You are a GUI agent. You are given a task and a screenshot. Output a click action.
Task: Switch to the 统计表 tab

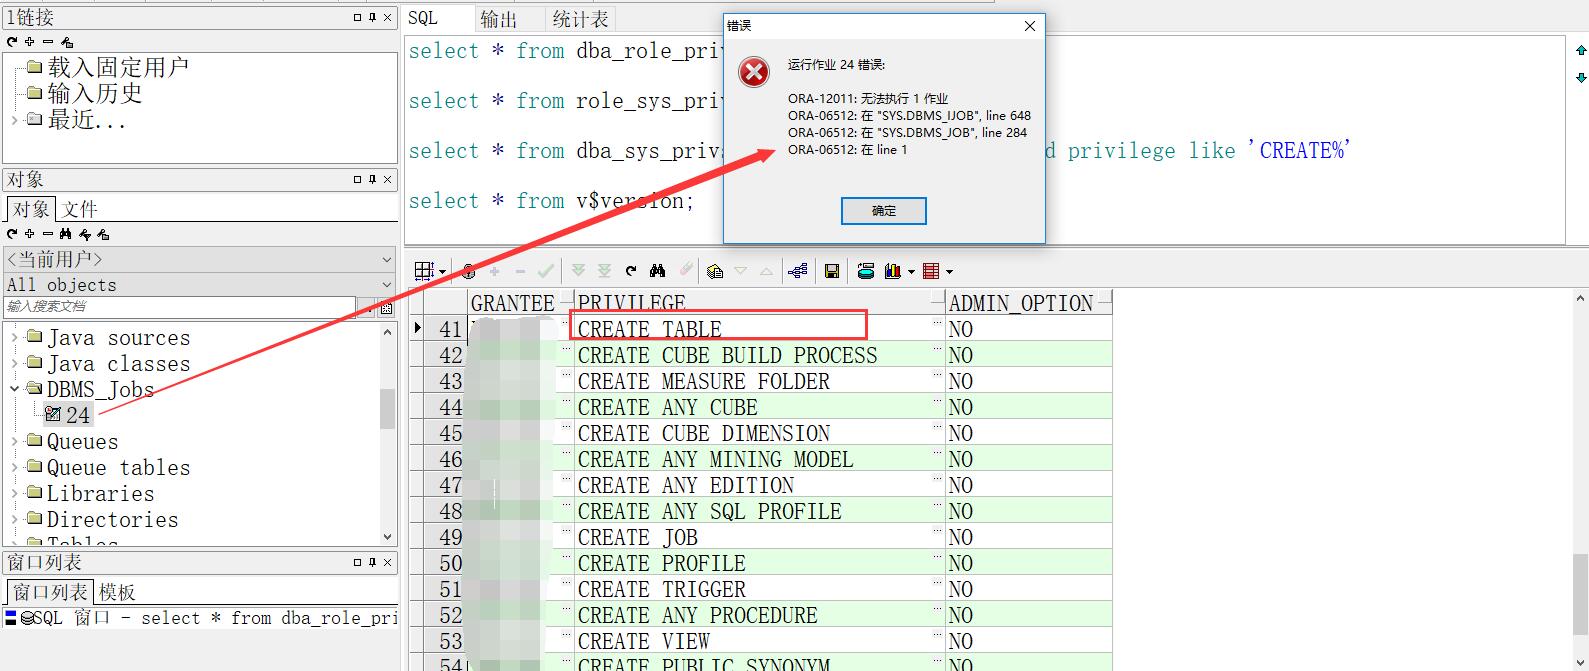581,19
